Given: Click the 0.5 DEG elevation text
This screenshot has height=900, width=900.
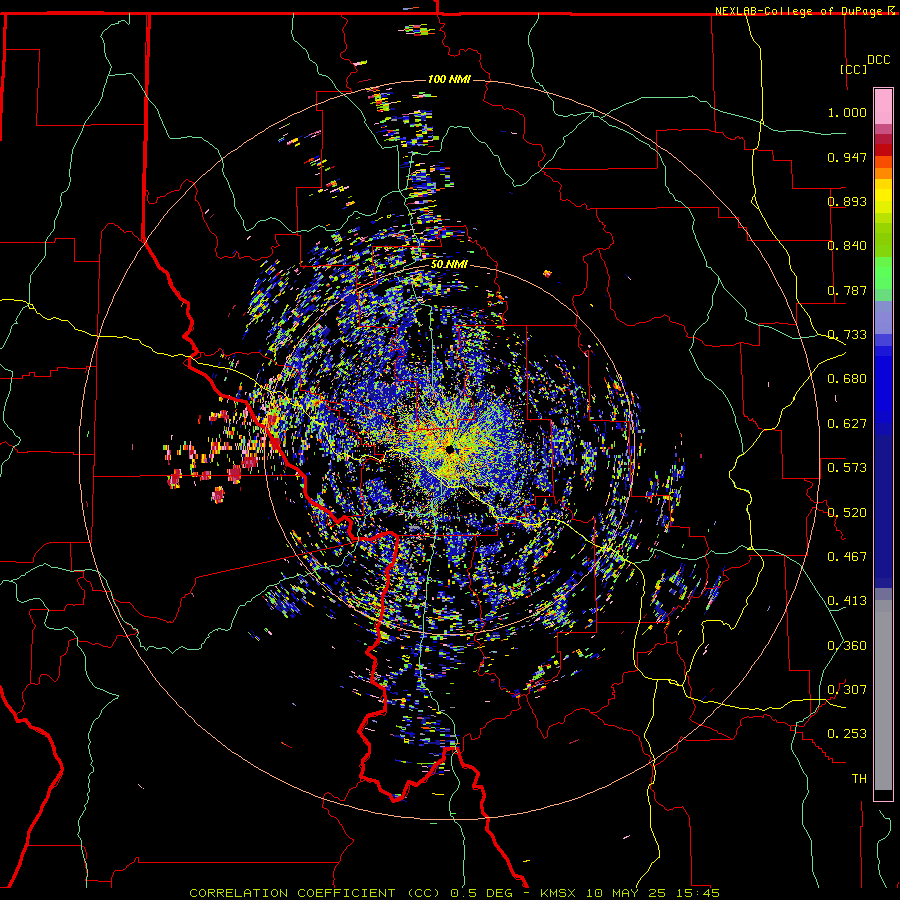Looking at the screenshot, I should click(481, 893).
